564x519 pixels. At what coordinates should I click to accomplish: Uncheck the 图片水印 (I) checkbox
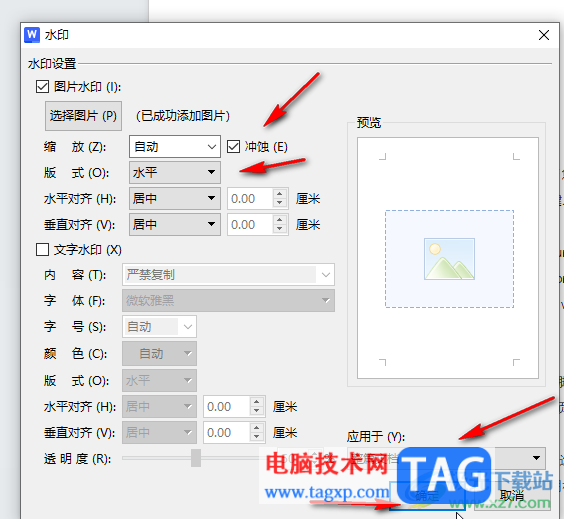pyautogui.click(x=42, y=87)
